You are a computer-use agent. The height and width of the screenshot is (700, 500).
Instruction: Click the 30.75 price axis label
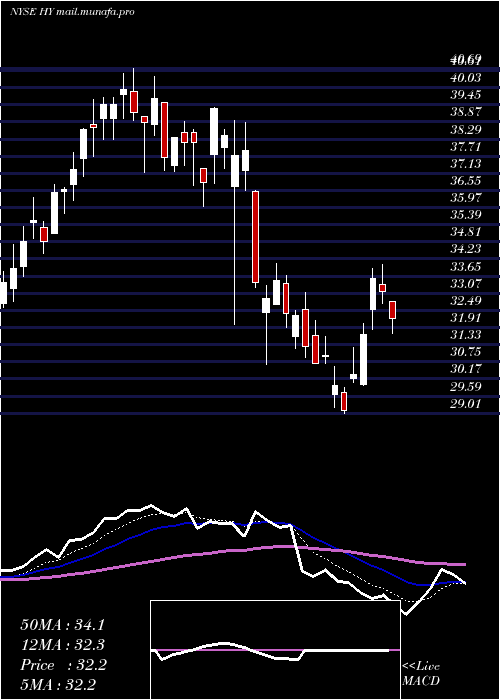(465, 352)
